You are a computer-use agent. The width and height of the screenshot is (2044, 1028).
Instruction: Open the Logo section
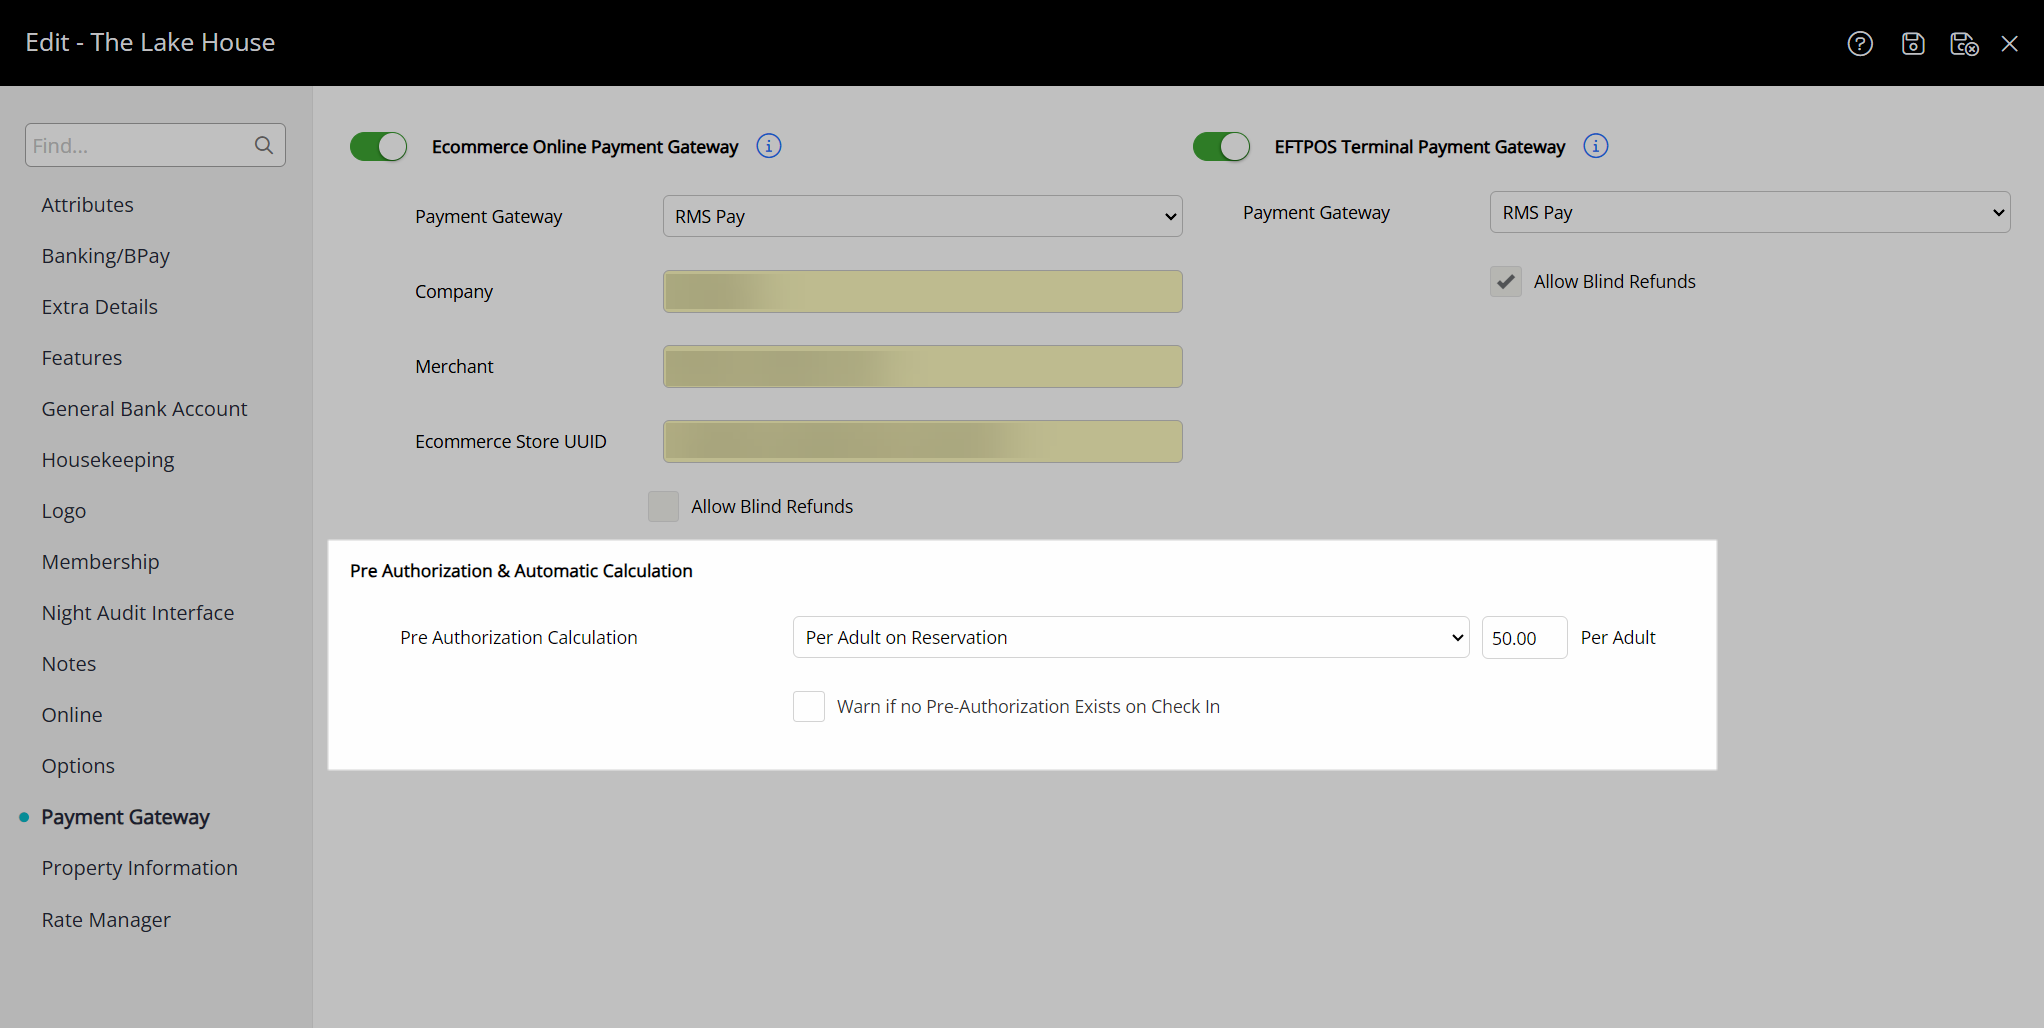(64, 511)
